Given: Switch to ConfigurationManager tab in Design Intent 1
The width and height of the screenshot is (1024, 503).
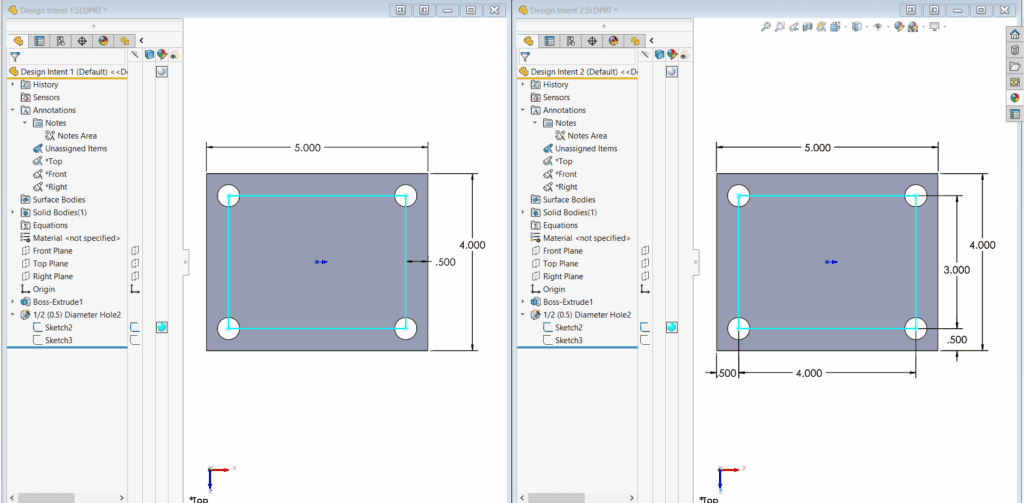Looking at the screenshot, I should pos(61,41).
